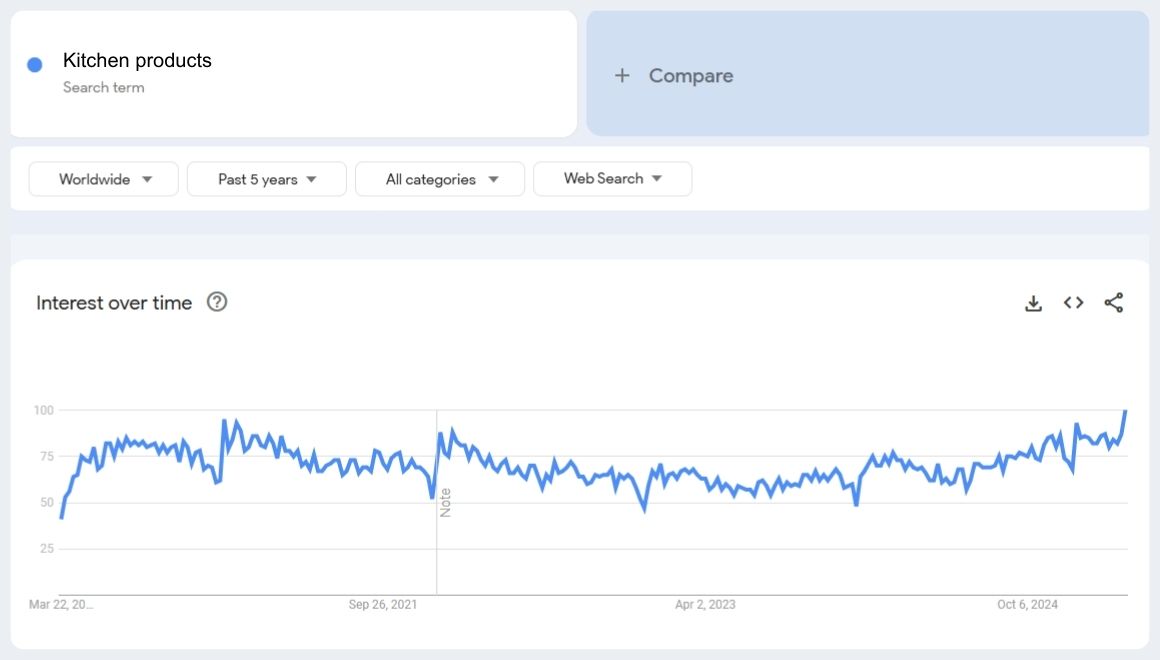This screenshot has height=660, width=1160.
Task: Open the embed code icon
Action: point(1073,303)
